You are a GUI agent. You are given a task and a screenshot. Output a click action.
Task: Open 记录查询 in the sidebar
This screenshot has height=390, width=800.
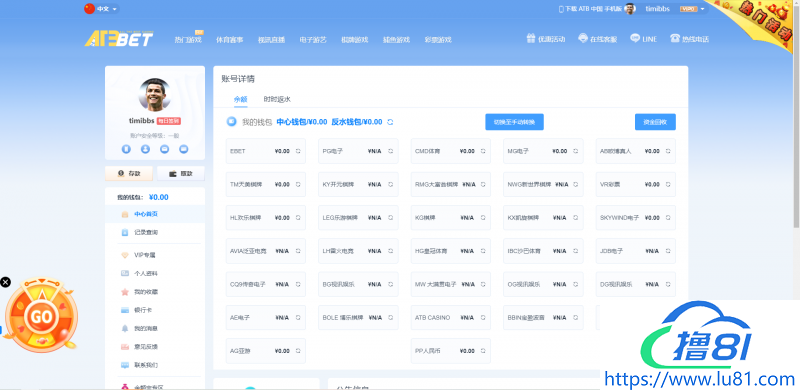point(155,232)
